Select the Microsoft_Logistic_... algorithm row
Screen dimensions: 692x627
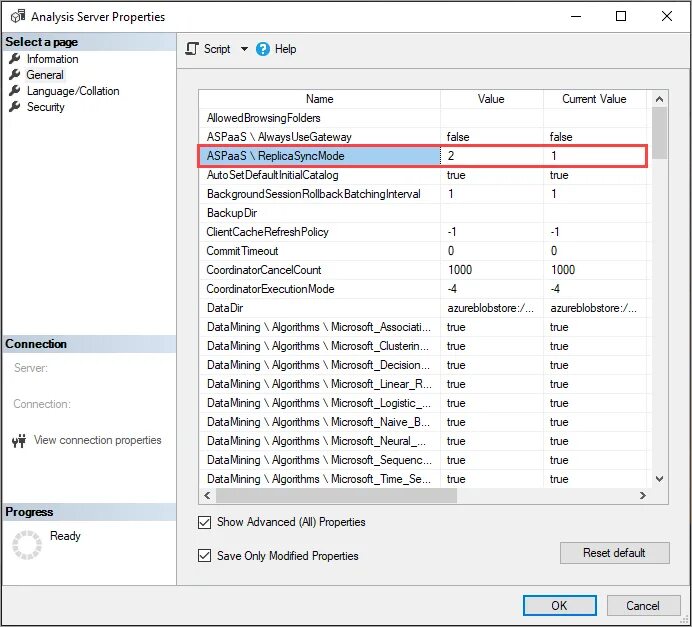pos(423,403)
